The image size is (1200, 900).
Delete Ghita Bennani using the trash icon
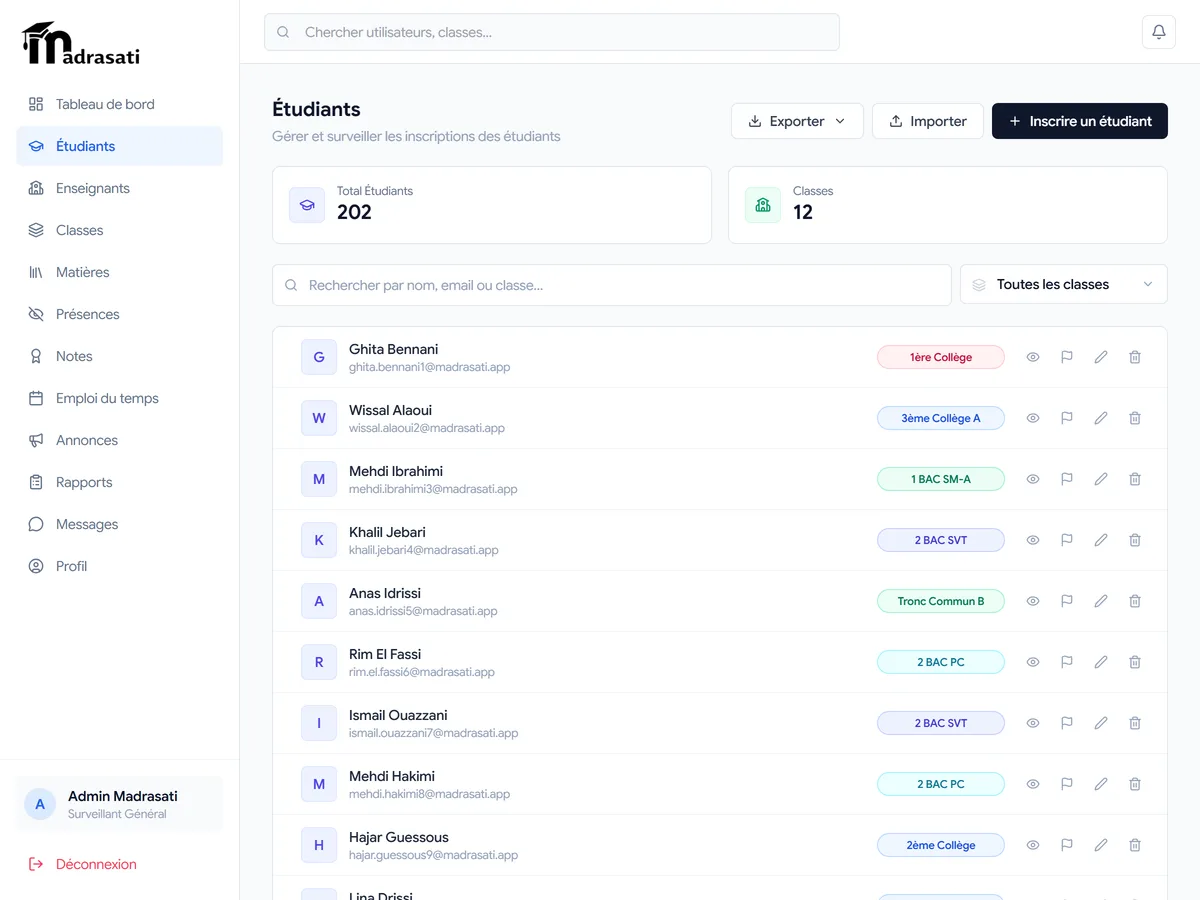(x=1135, y=357)
